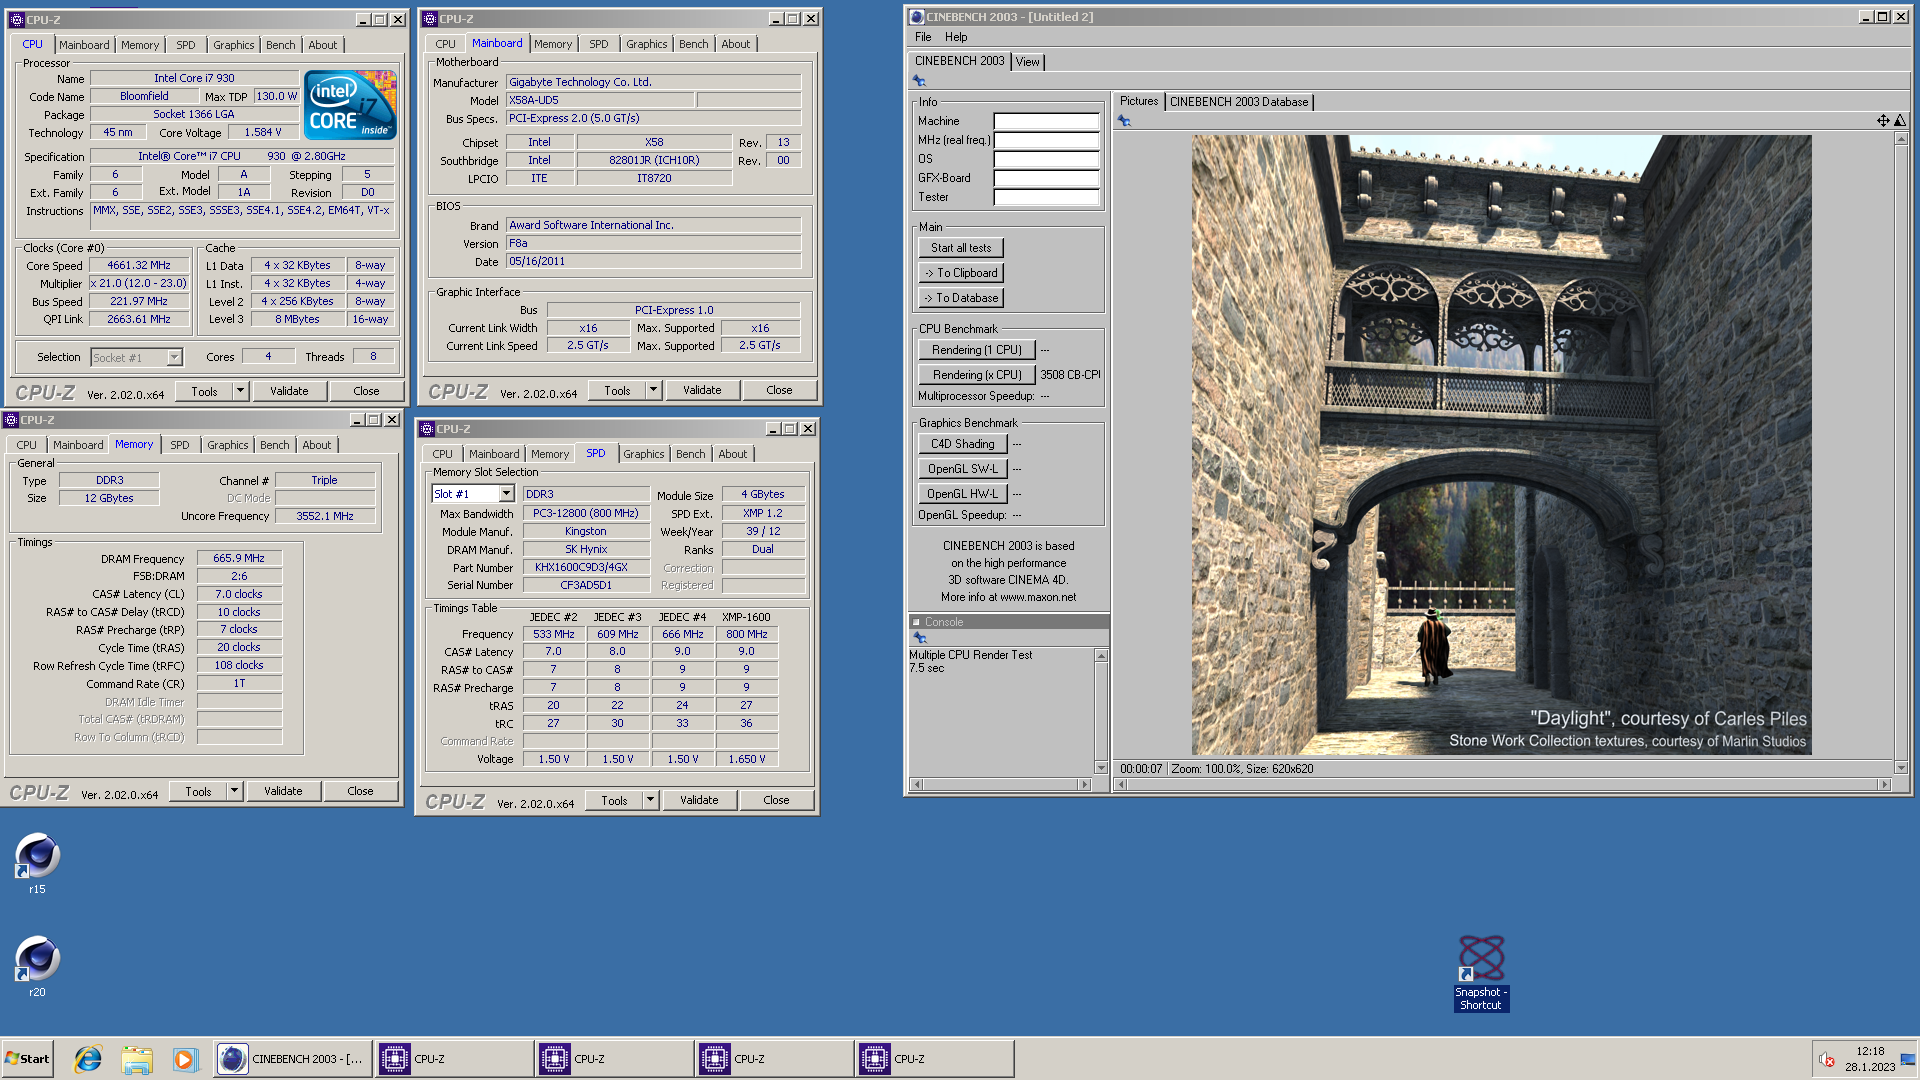
Task: Click the GFX-Board input field
Action: pyautogui.click(x=1046, y=178)
